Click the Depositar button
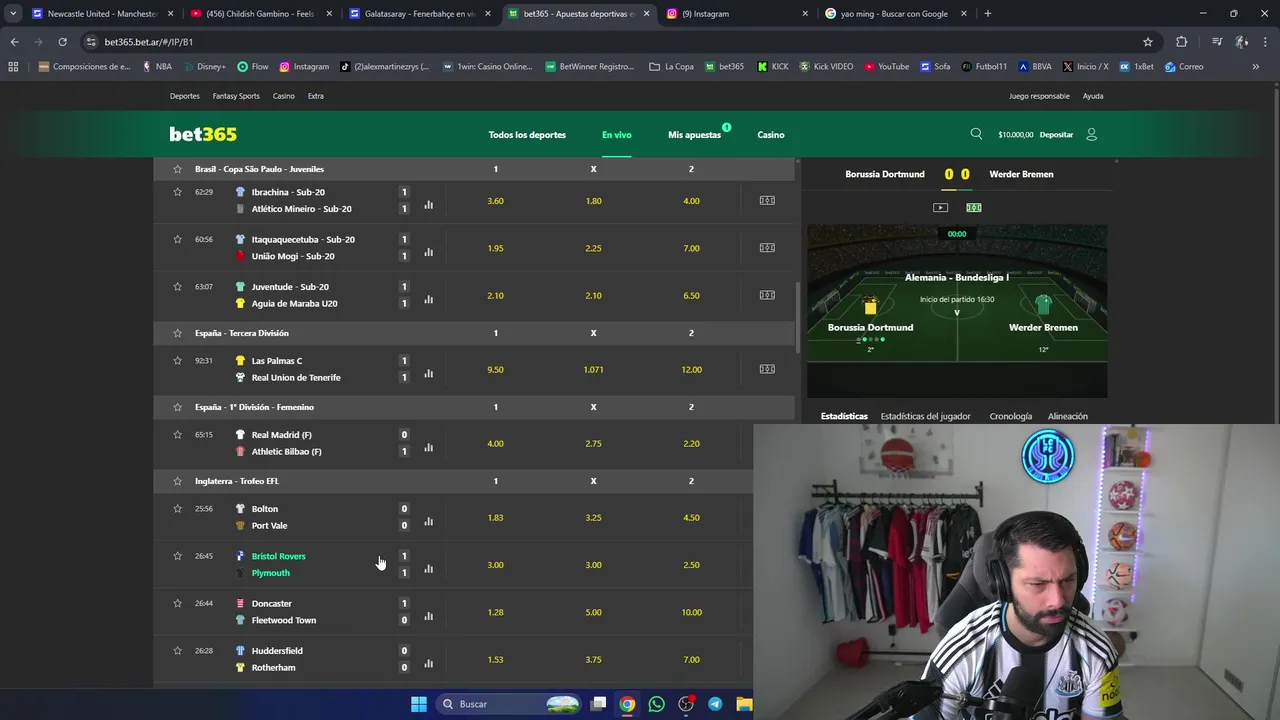Viewport: 1280px width, 720px height. click(x=1056, y=134)
